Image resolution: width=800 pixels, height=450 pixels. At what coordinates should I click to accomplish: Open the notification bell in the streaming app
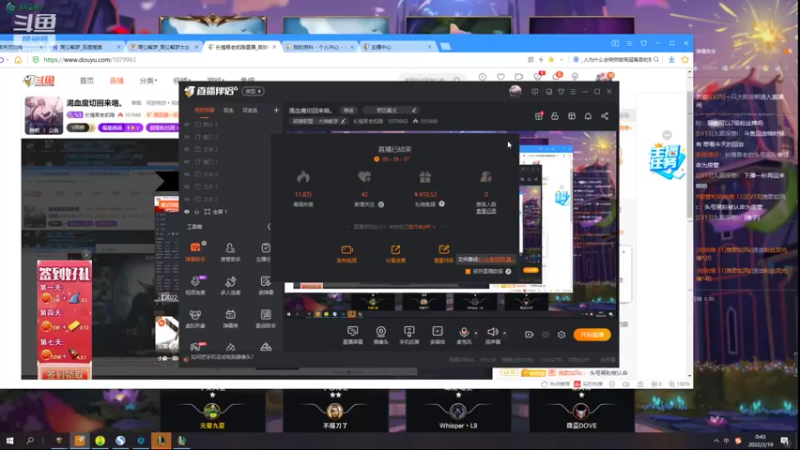[x=588, y=116]
